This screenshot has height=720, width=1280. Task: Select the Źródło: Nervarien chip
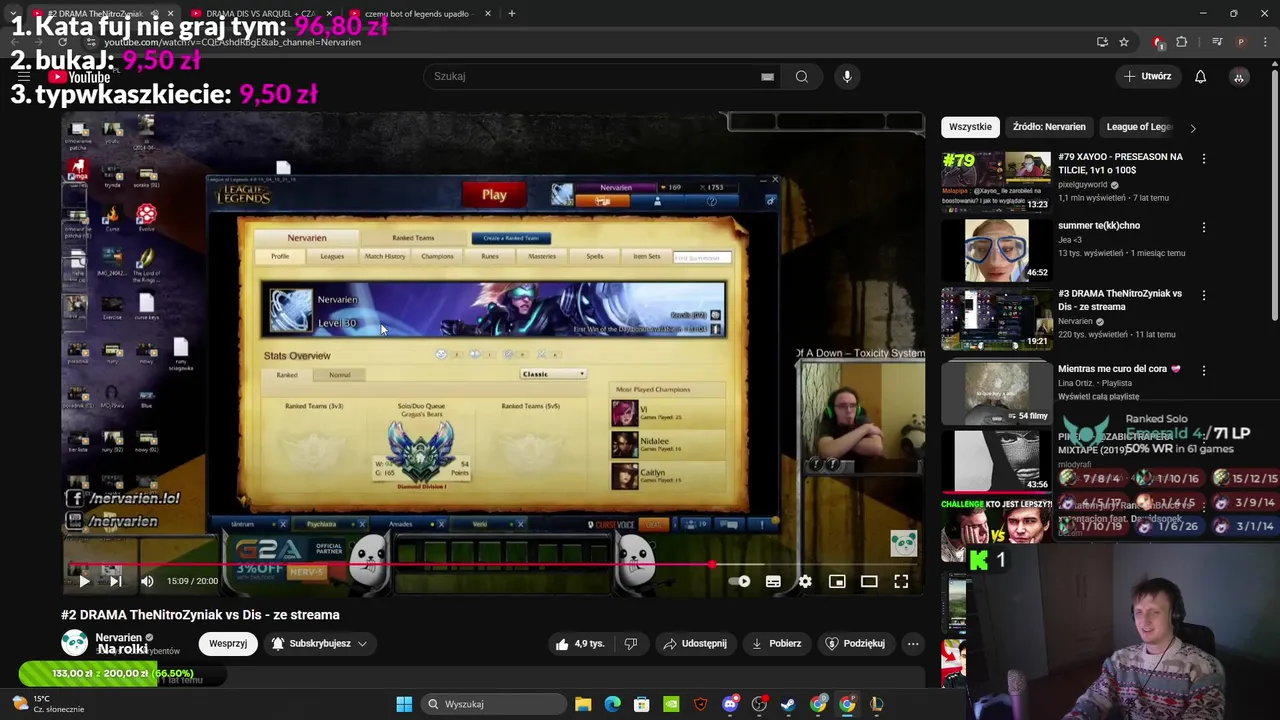point(1048,127)
